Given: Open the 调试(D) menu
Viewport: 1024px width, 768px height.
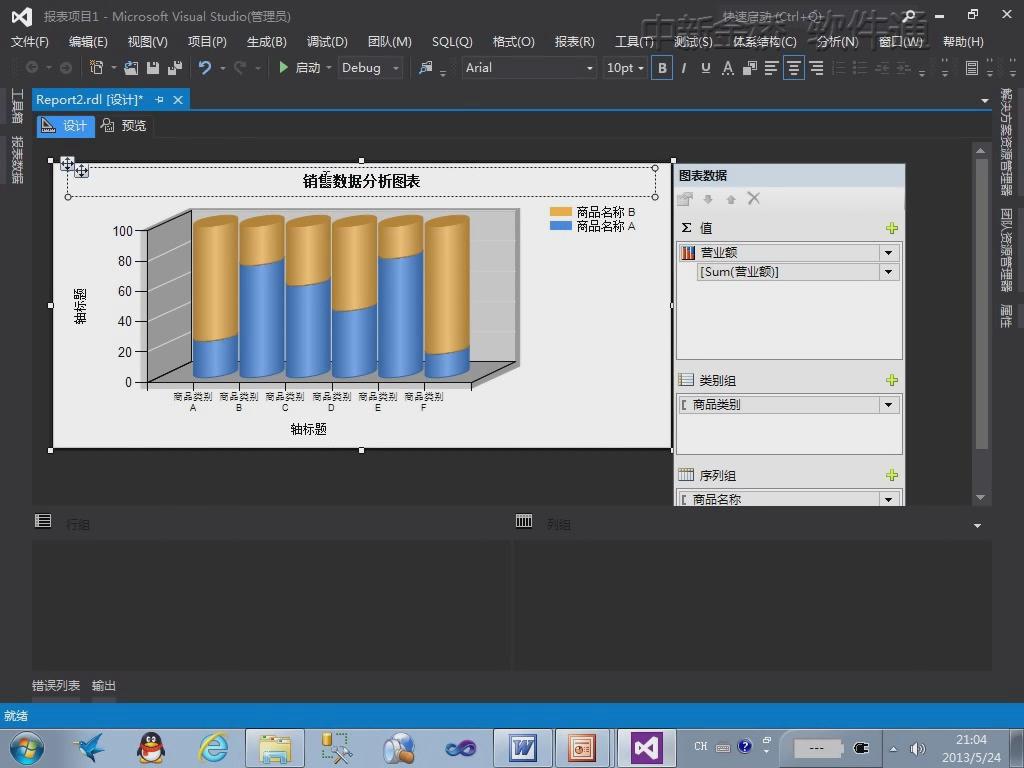Looking at the screenshot, I should [327, 42].
